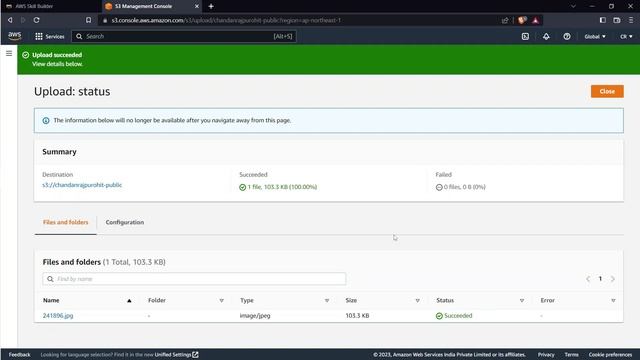The height and width of the screenshot is (360, 640).
Task: Go to next page of files
Action: point(613,279)
